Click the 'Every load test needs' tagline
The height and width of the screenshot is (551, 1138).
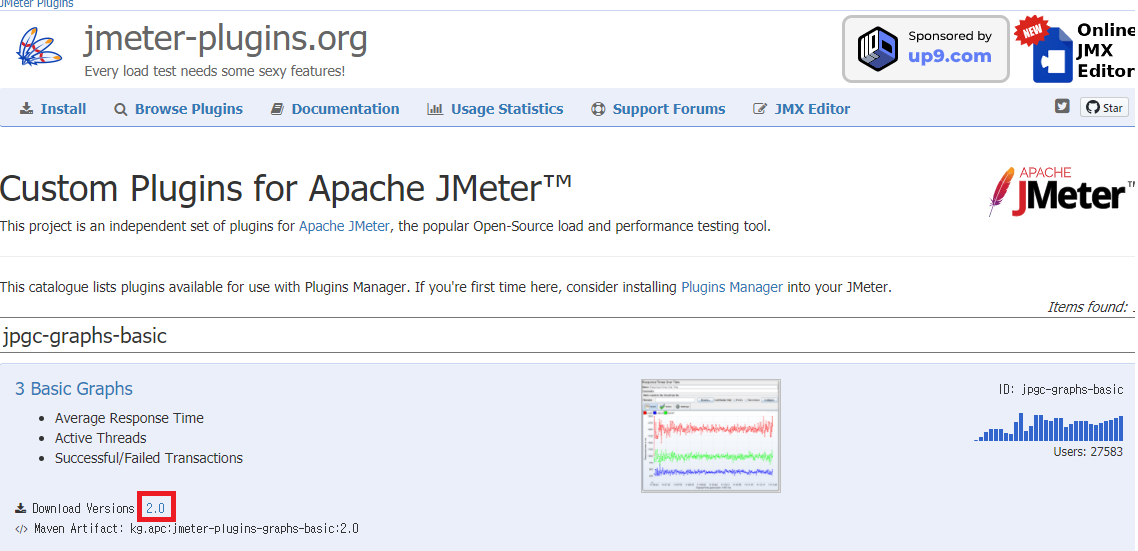pyautogui.click(x=215, y=71)
